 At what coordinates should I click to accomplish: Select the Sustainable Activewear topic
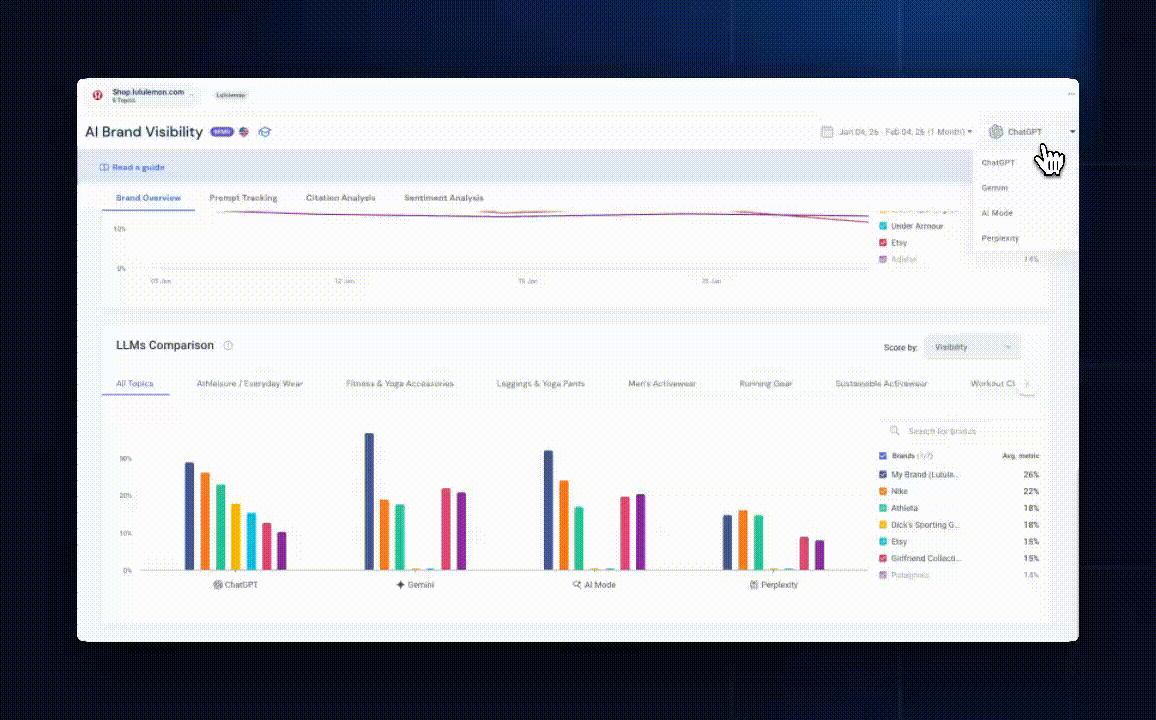[881, 384]
